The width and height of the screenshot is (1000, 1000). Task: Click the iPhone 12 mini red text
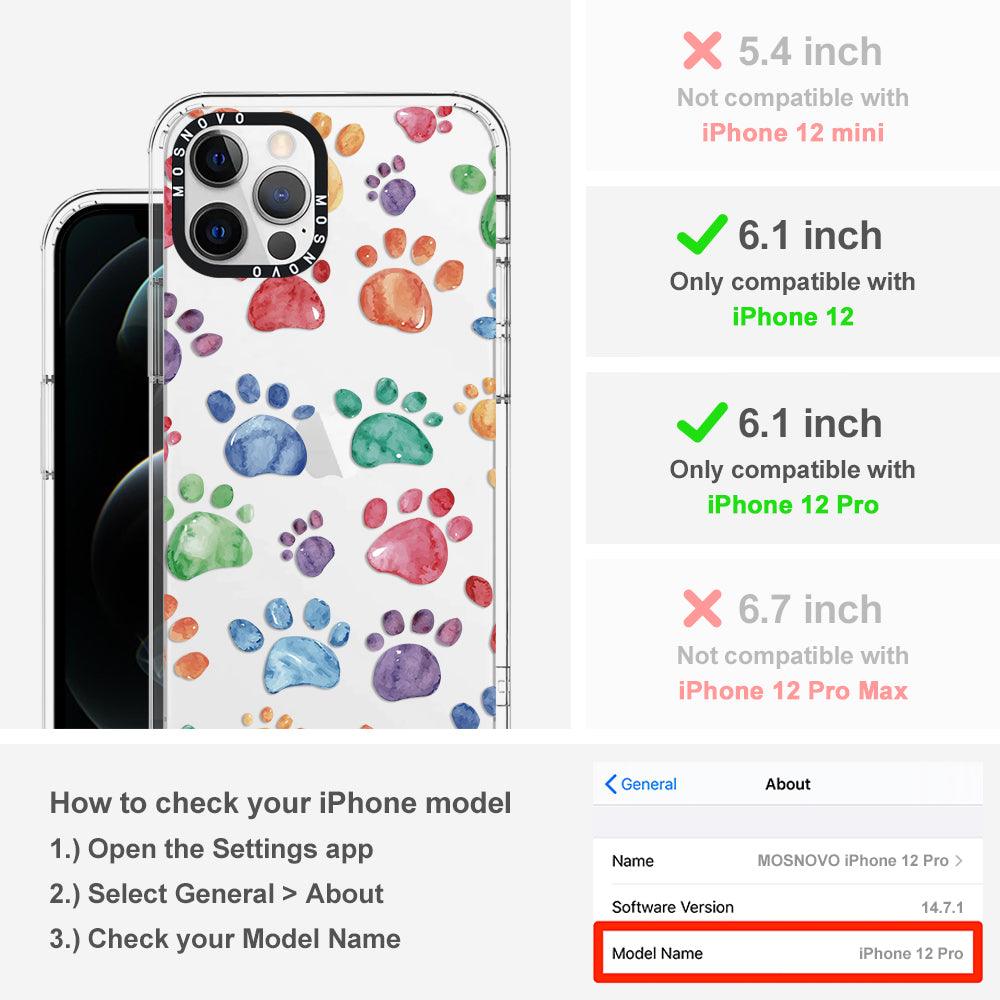(x=793, y=133)
